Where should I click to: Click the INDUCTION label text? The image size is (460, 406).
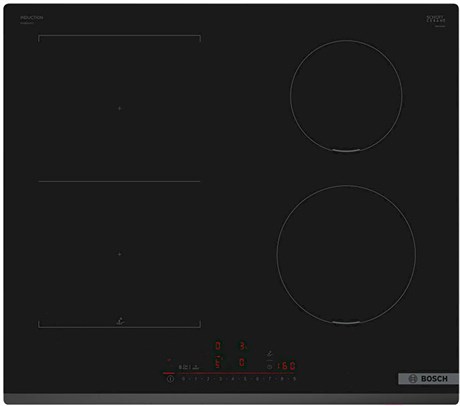point(32,18)
